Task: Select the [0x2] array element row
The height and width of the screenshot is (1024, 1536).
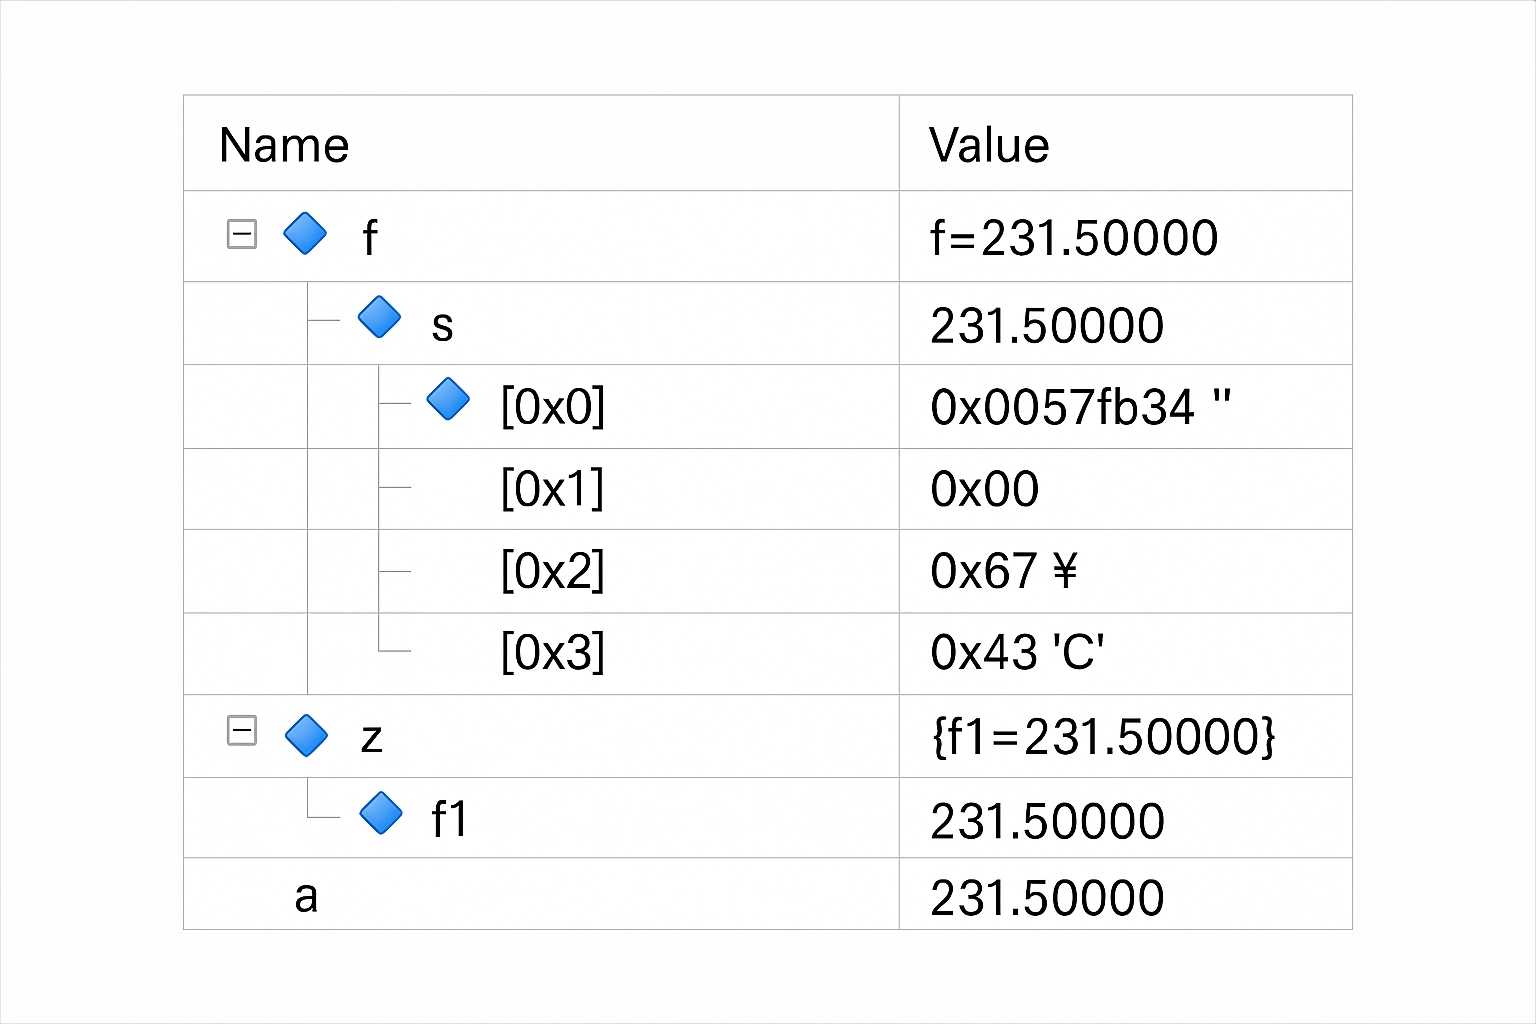Action: tap(552, 571)
